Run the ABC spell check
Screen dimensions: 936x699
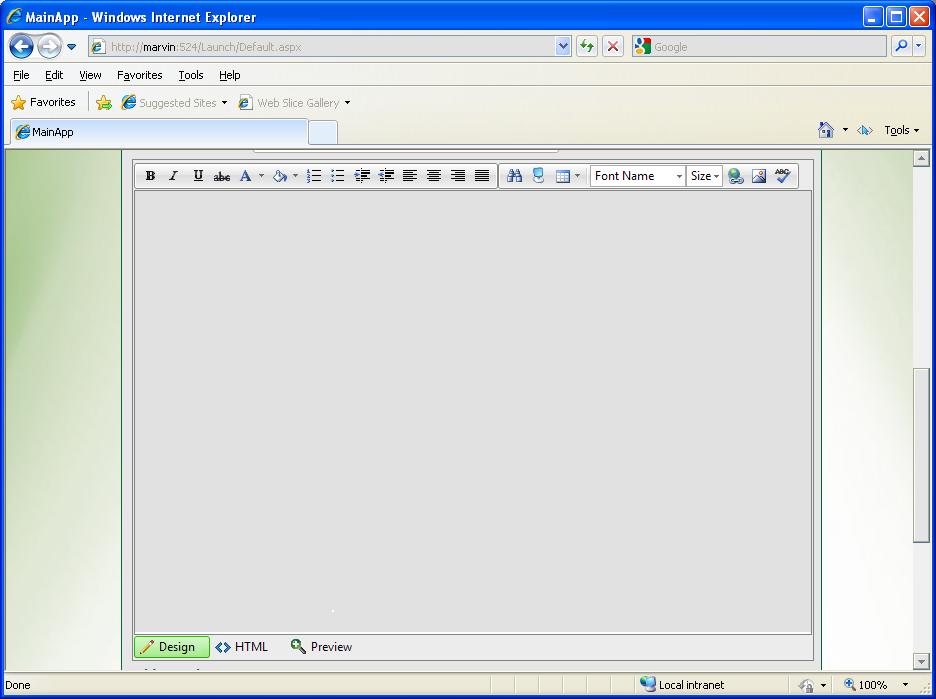783,175
